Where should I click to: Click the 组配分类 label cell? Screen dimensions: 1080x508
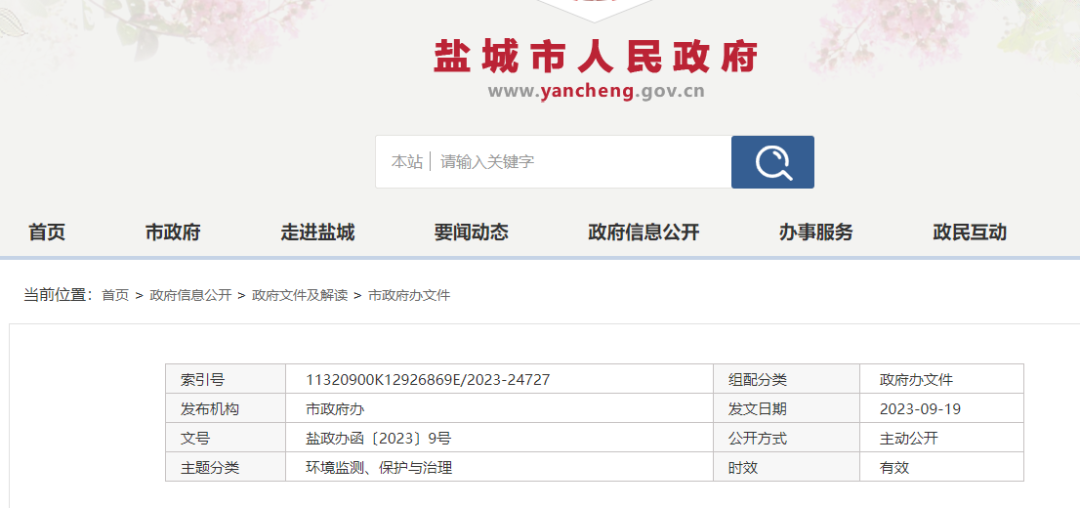787,379
